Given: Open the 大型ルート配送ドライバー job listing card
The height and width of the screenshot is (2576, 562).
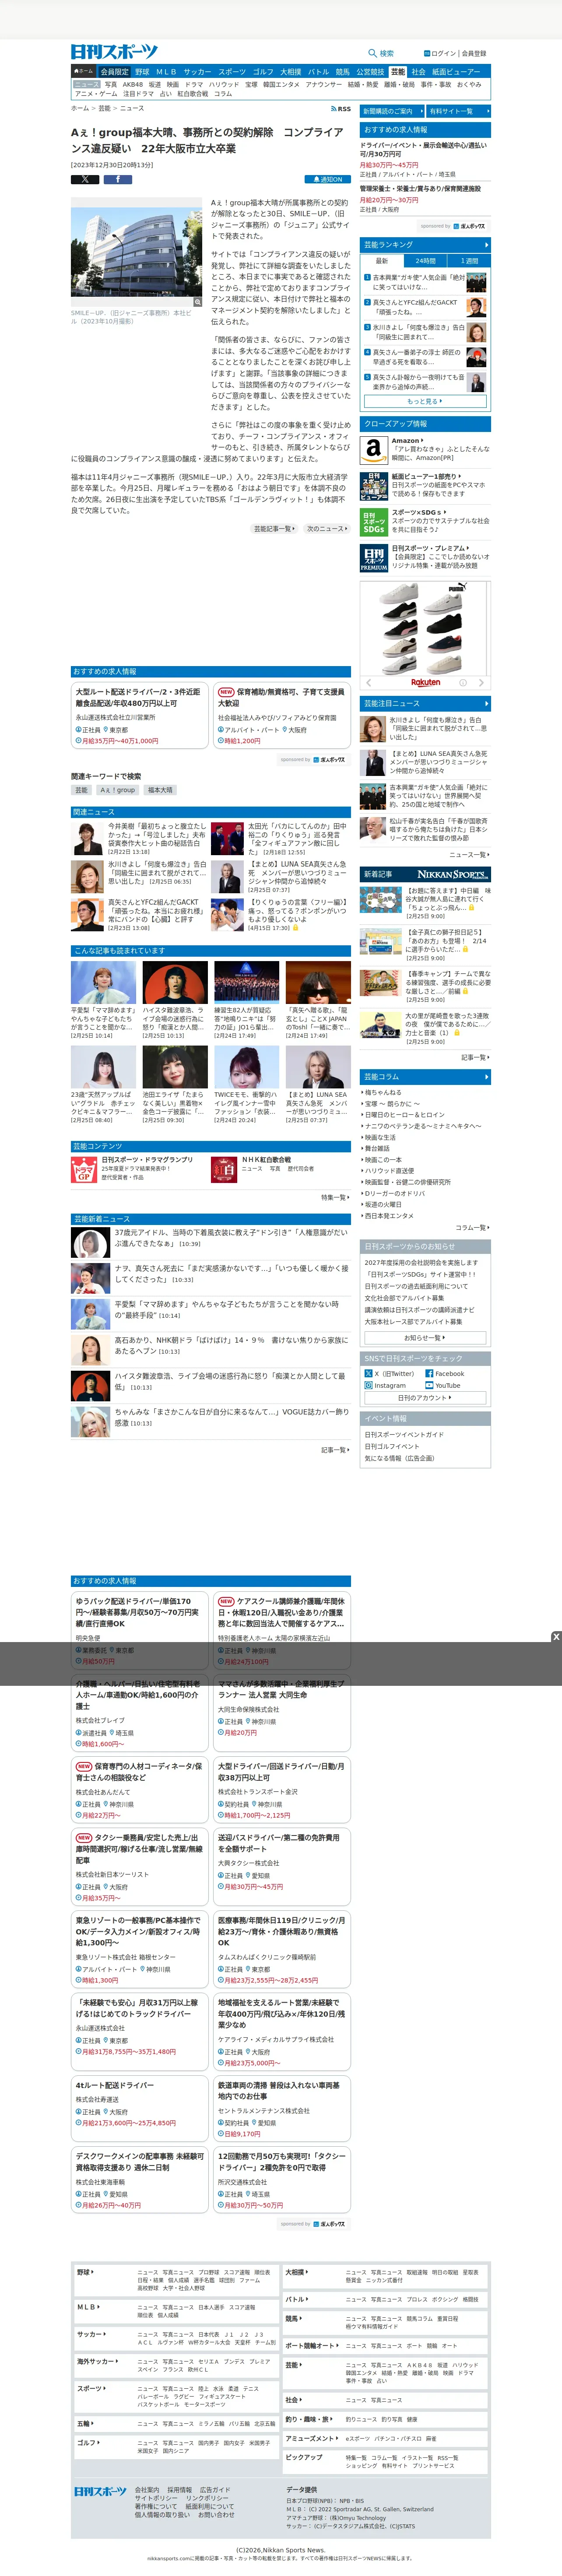Looking at the screenshot, I should 140,716.
